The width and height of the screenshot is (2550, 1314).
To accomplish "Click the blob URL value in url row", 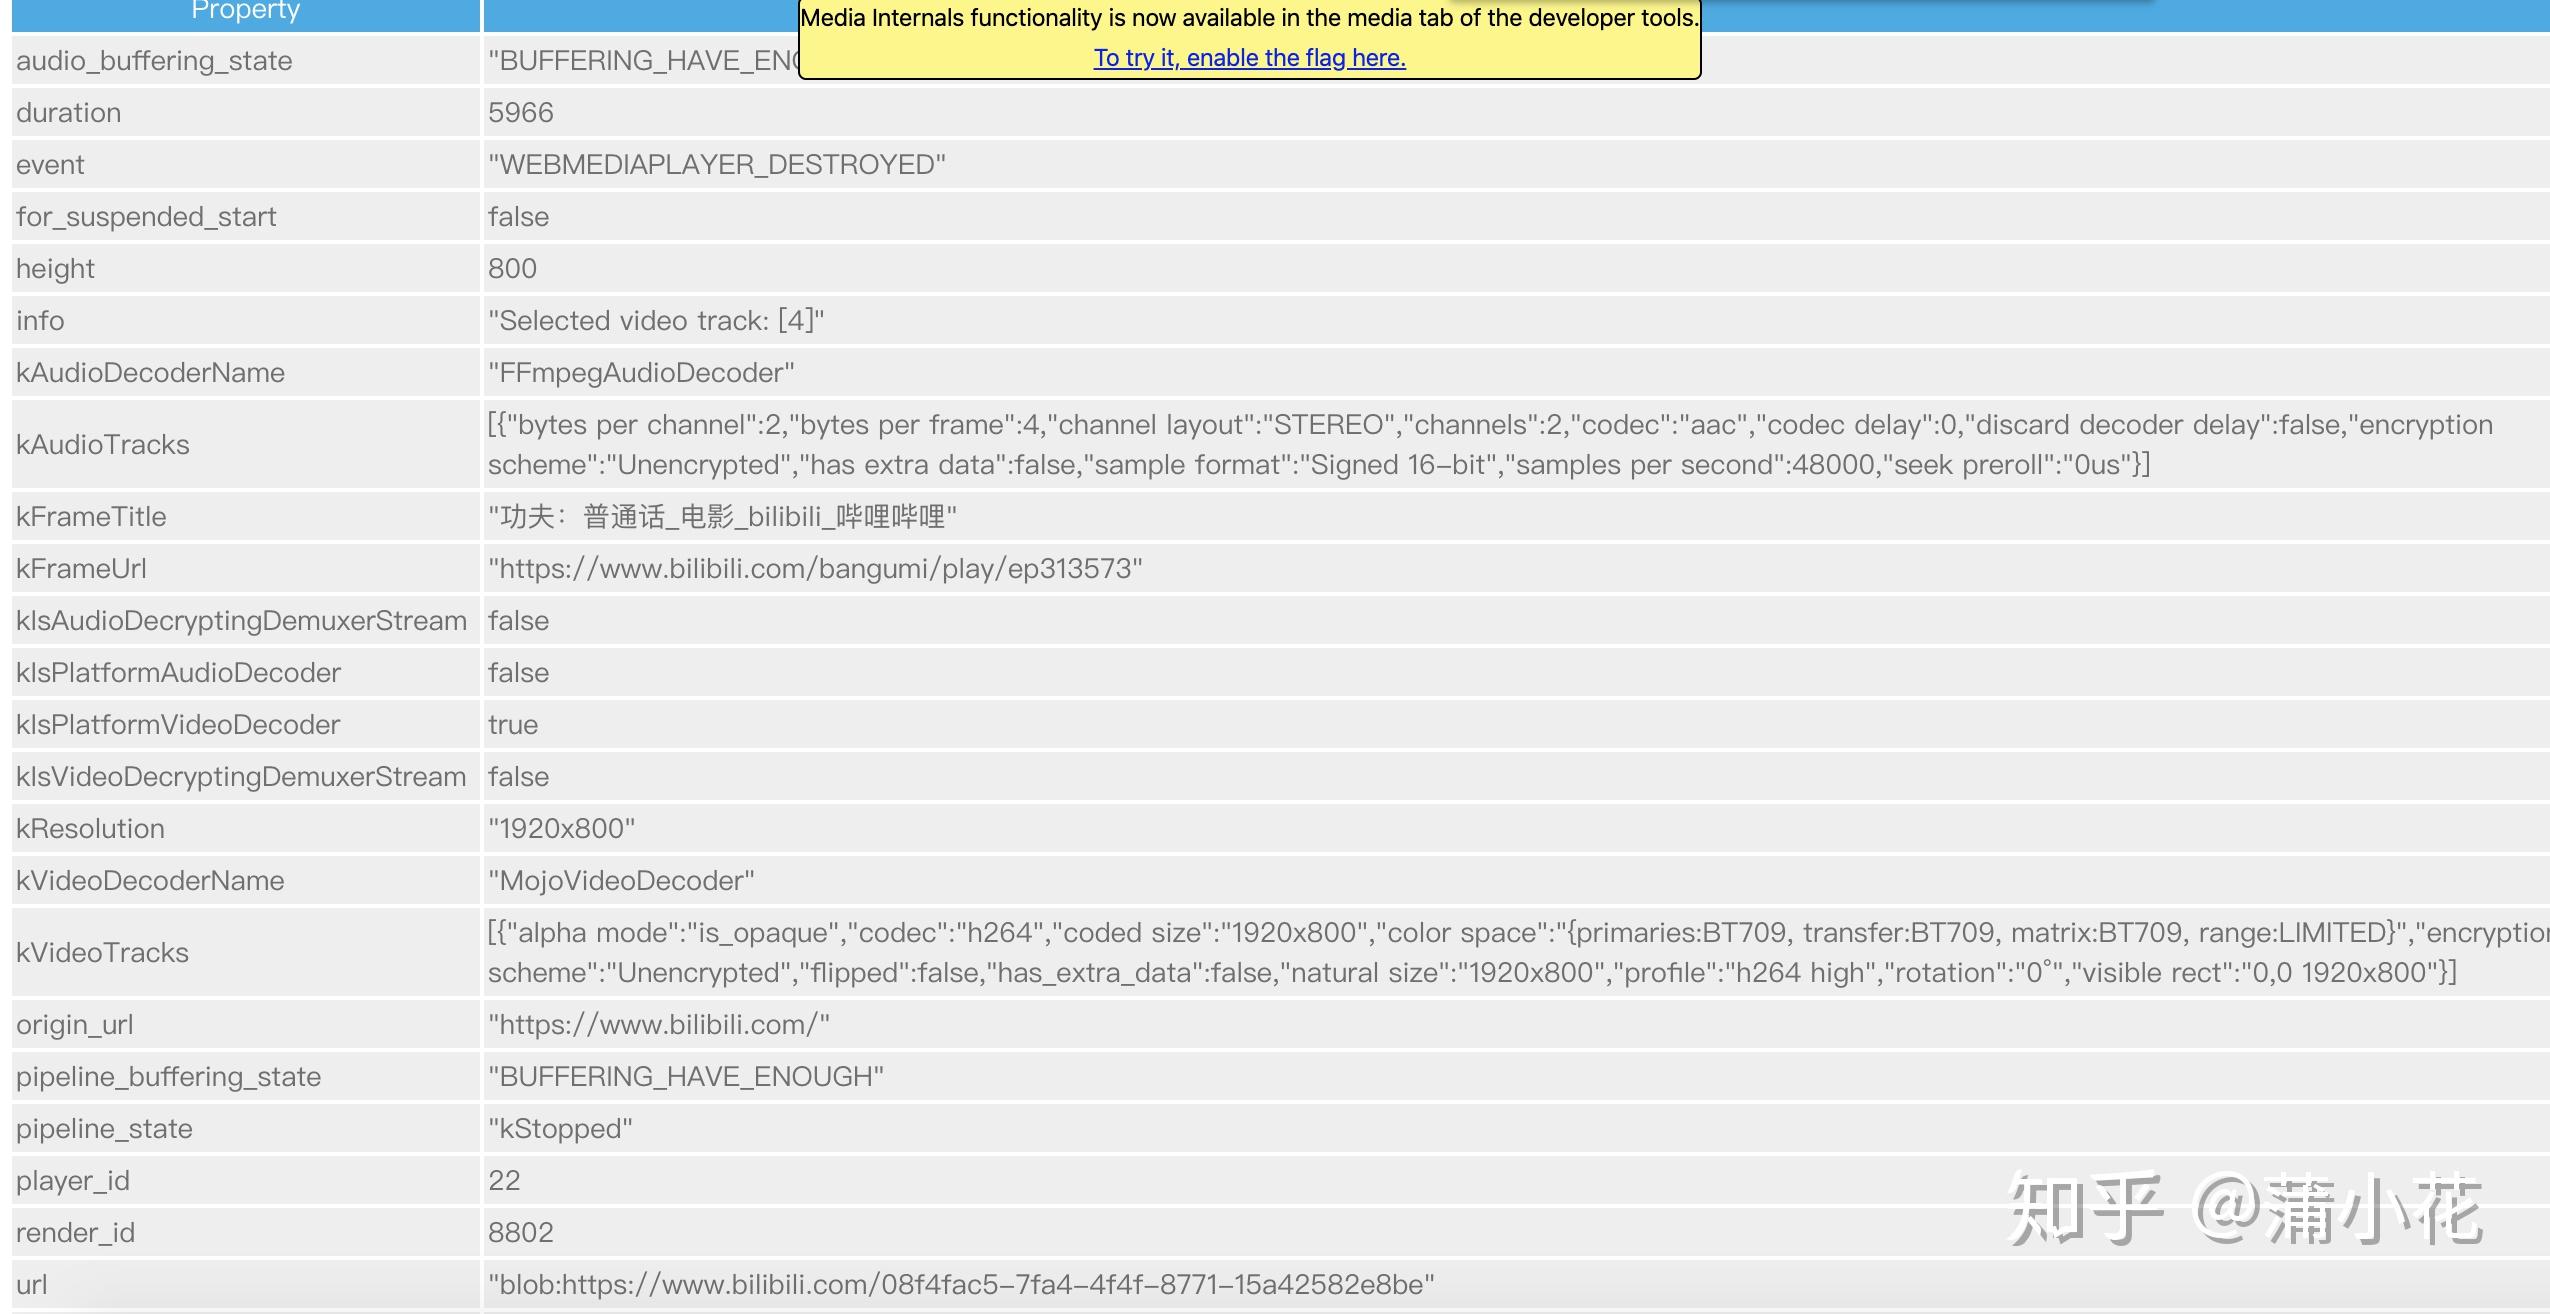I will (x=960, y=1284).
